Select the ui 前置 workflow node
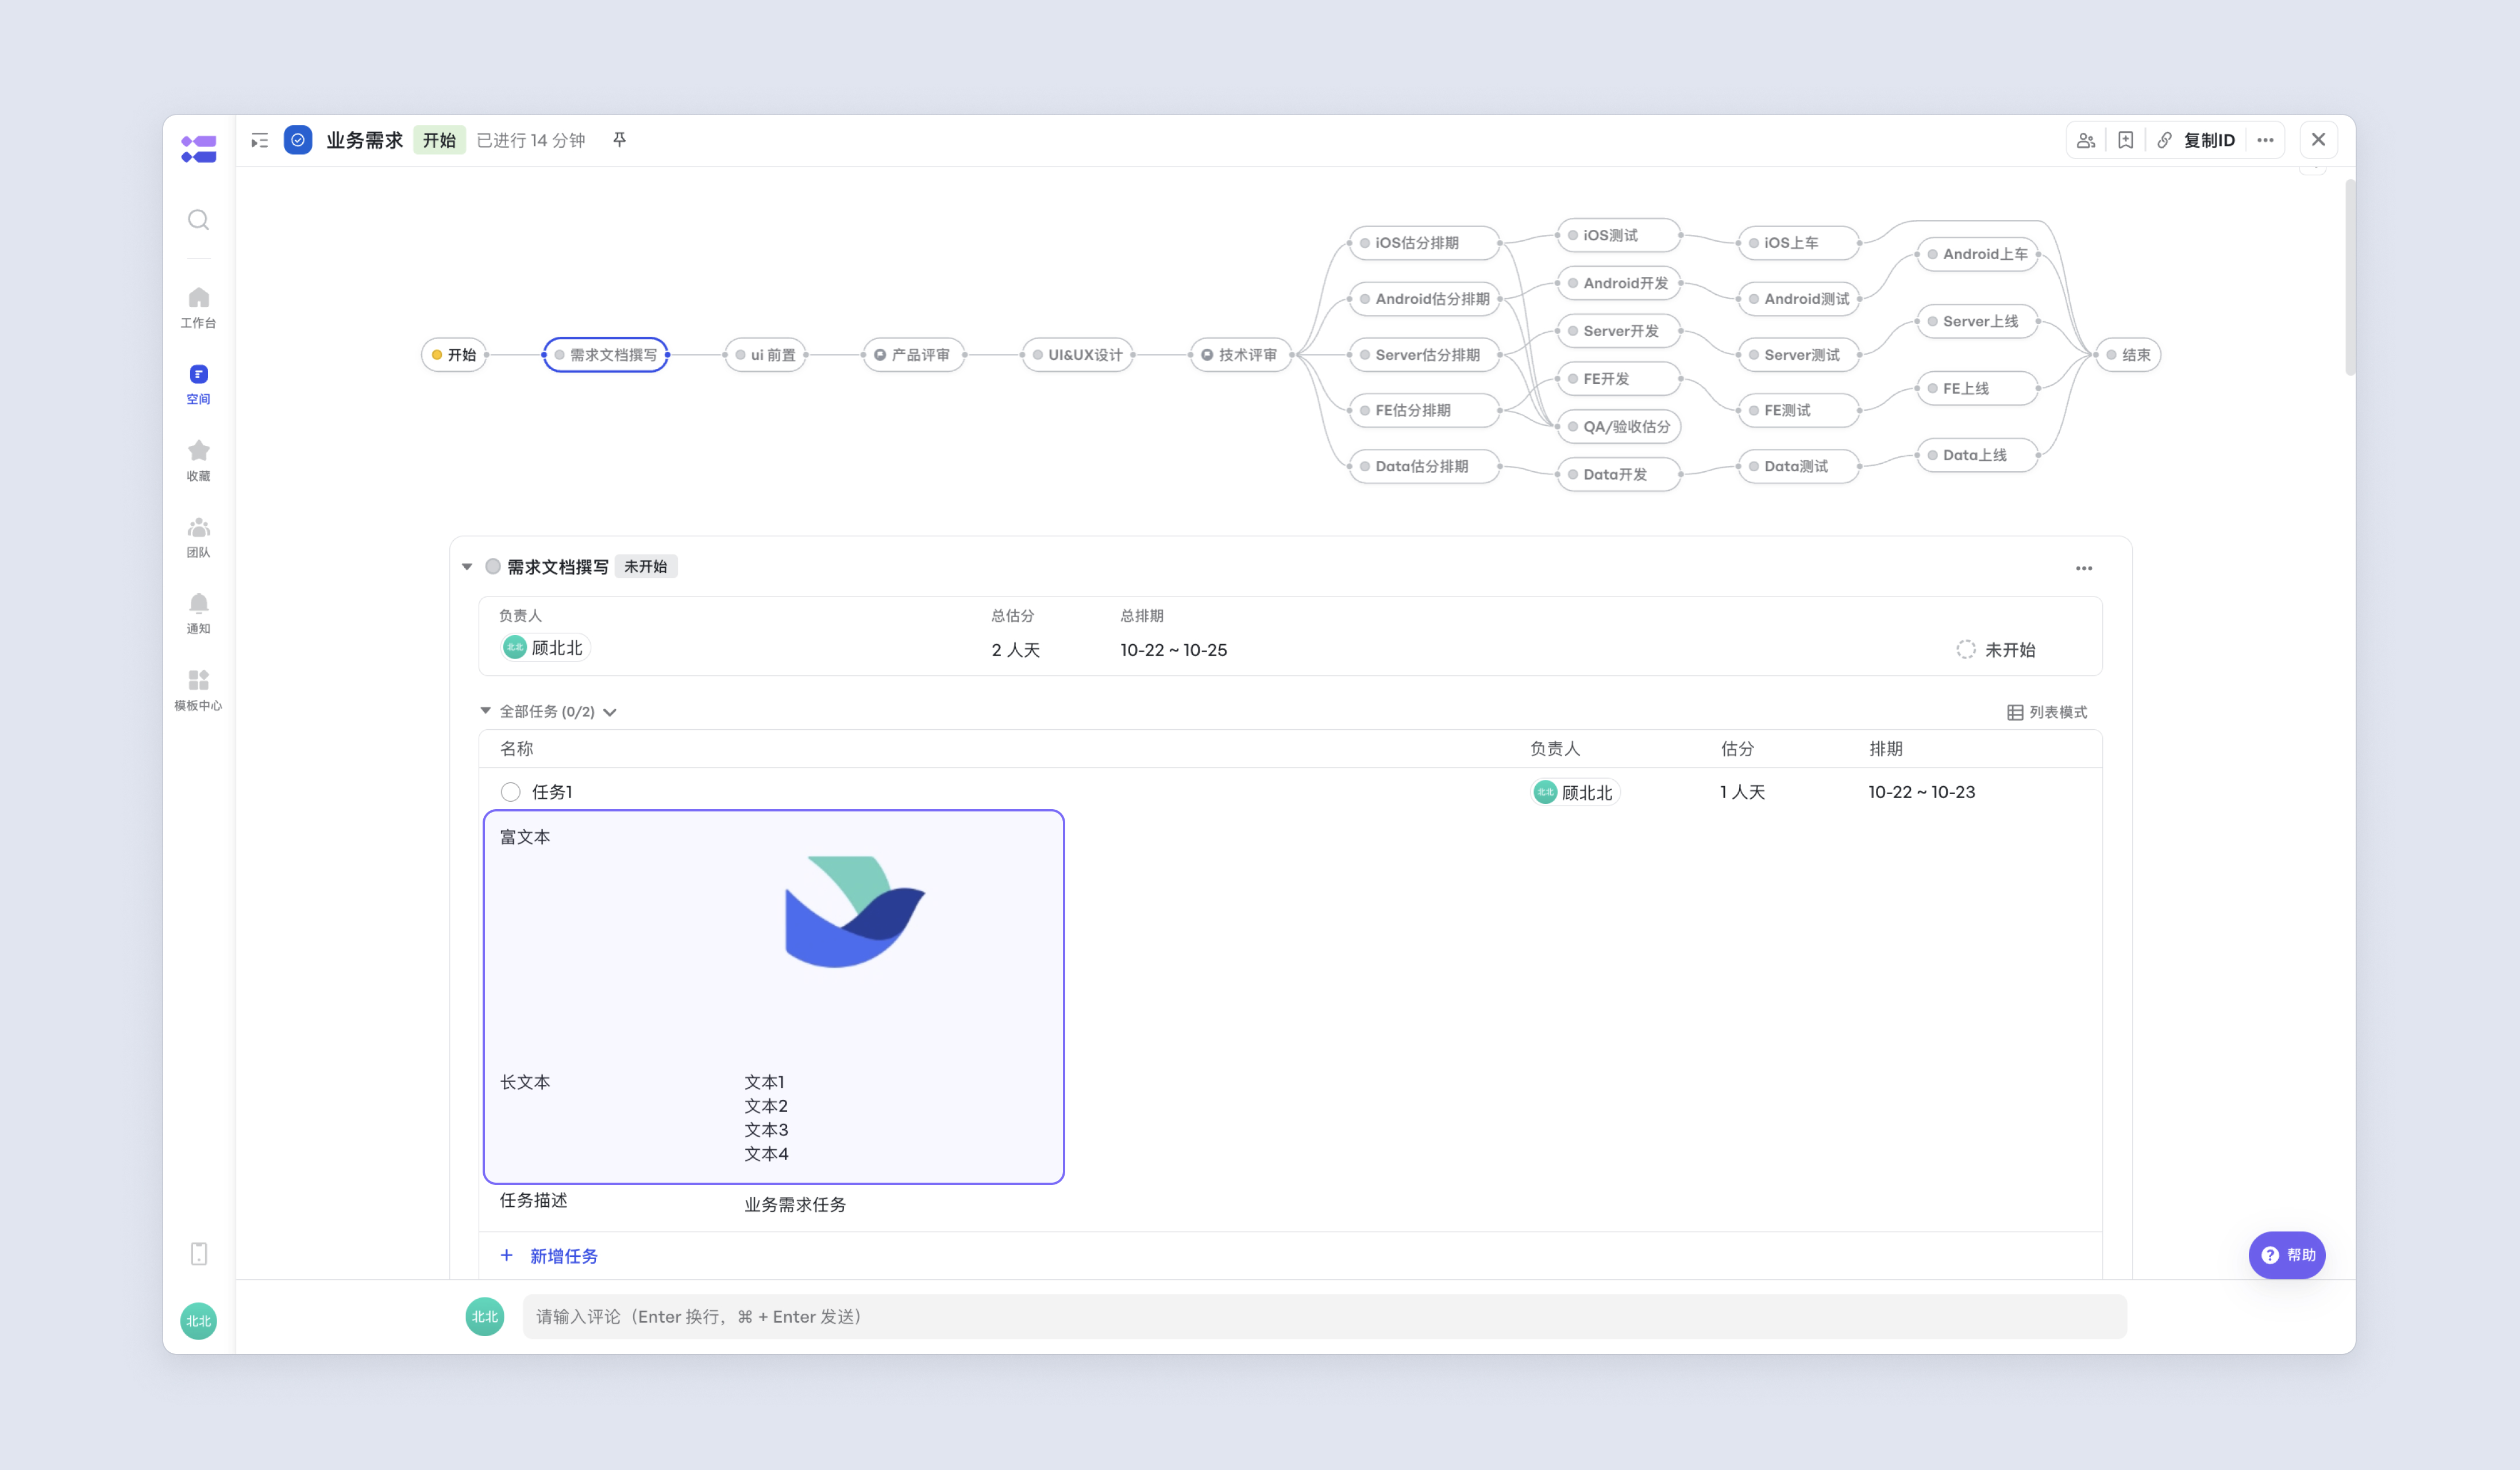 pyautogui.click(x=765, y=355)
